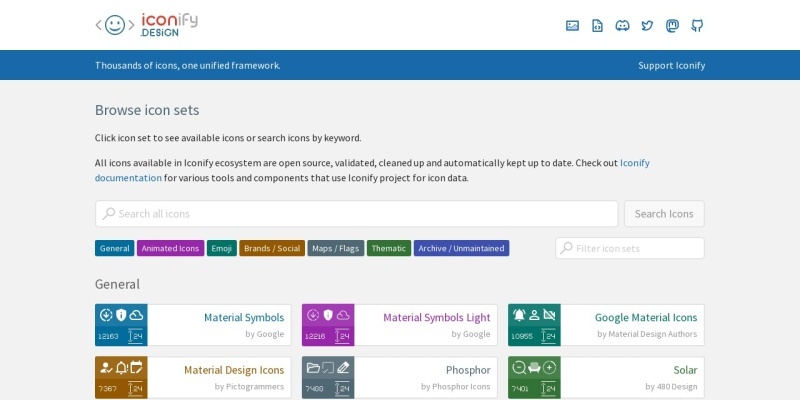Toggle the Brands / Social filter tag
Image resolution: width=800 pixels, height=400 pixels.
coord(272,248)
